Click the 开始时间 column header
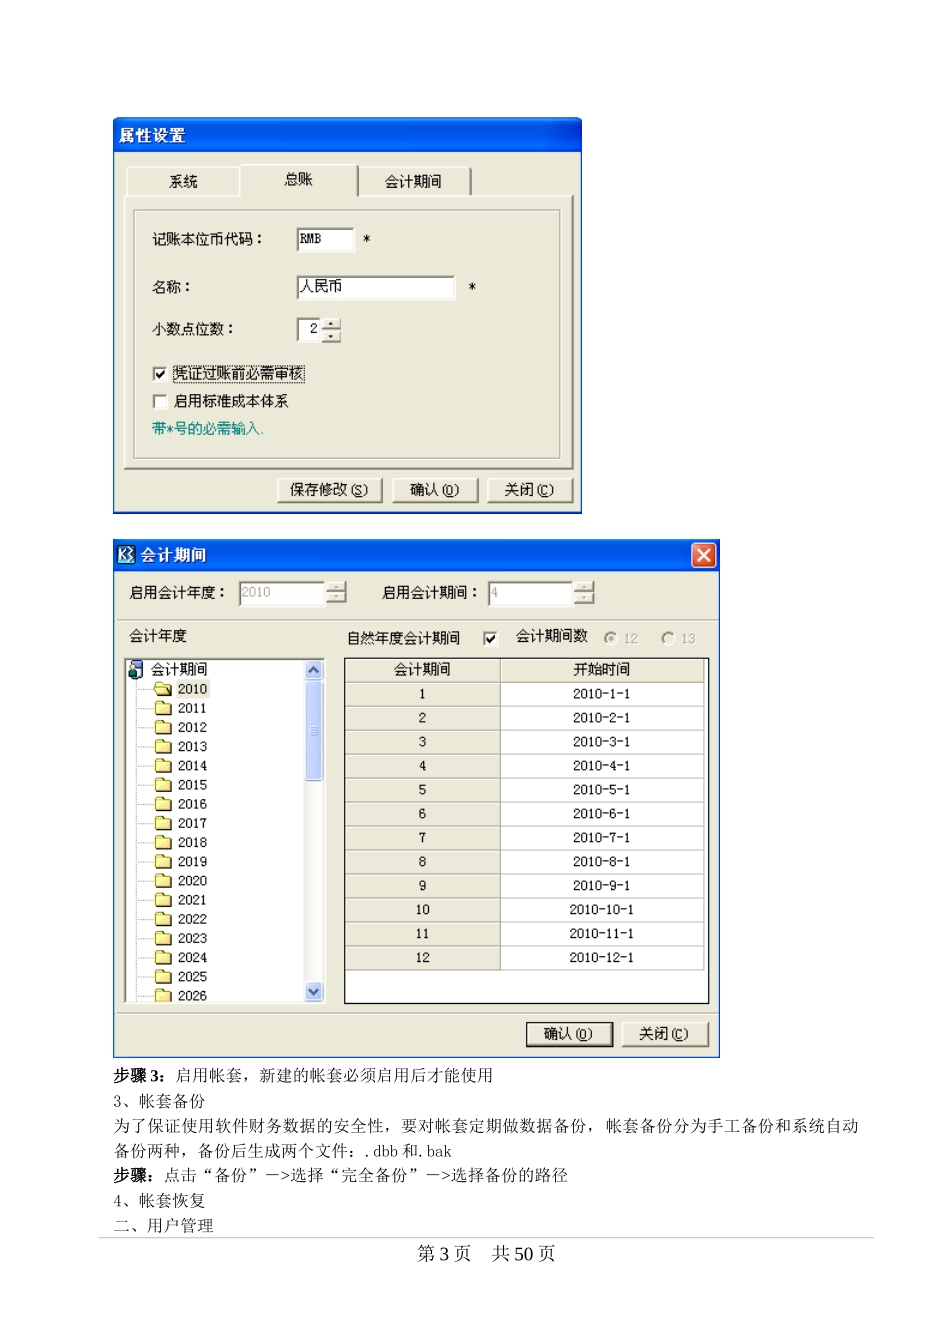Screen dimensions: 950x1344 click(602, 670)
